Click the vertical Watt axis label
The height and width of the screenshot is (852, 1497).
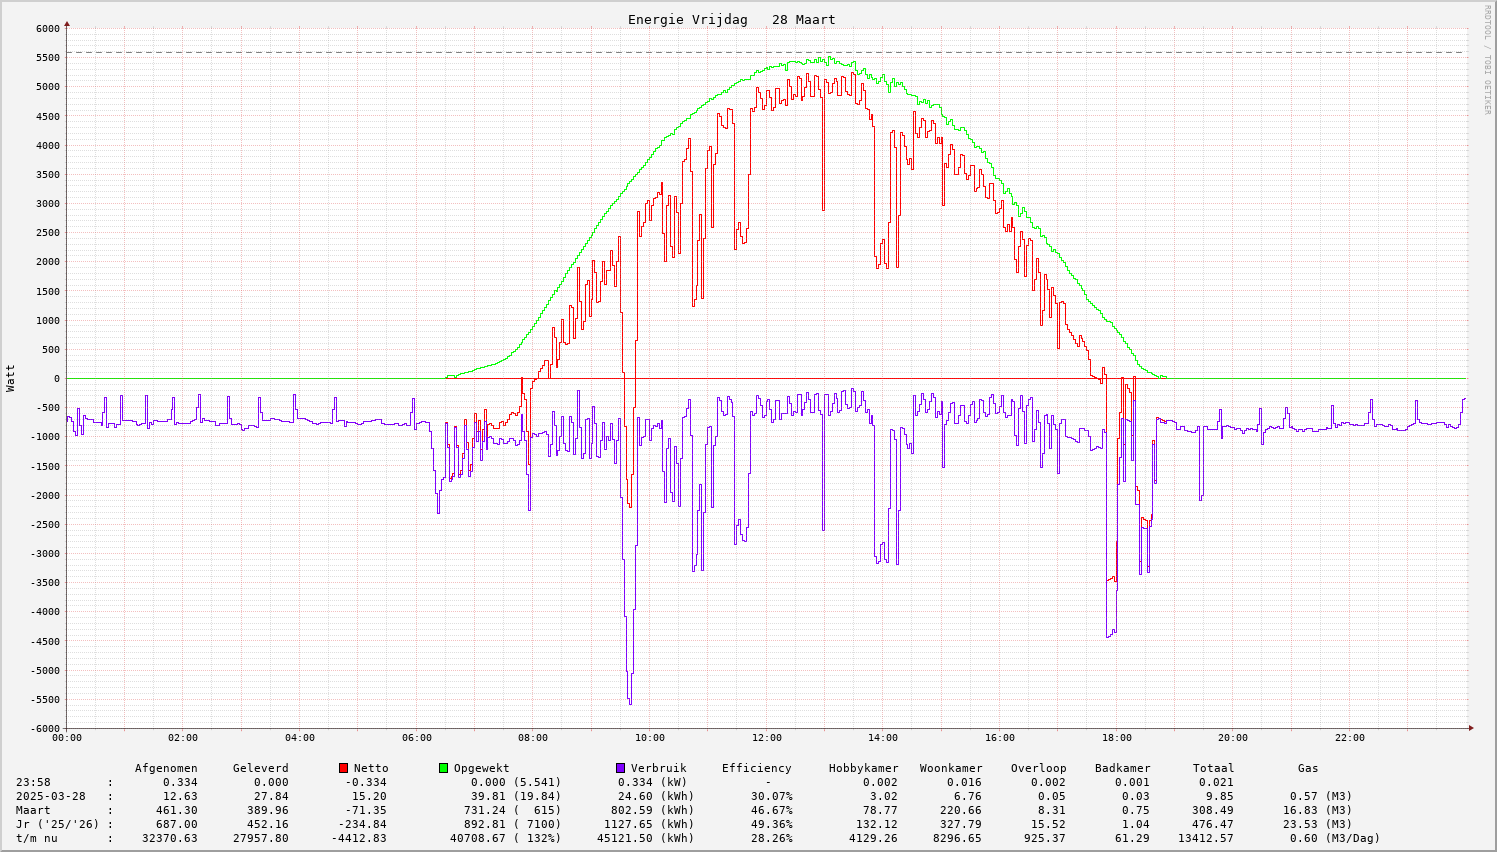click(x=11, y=378)
